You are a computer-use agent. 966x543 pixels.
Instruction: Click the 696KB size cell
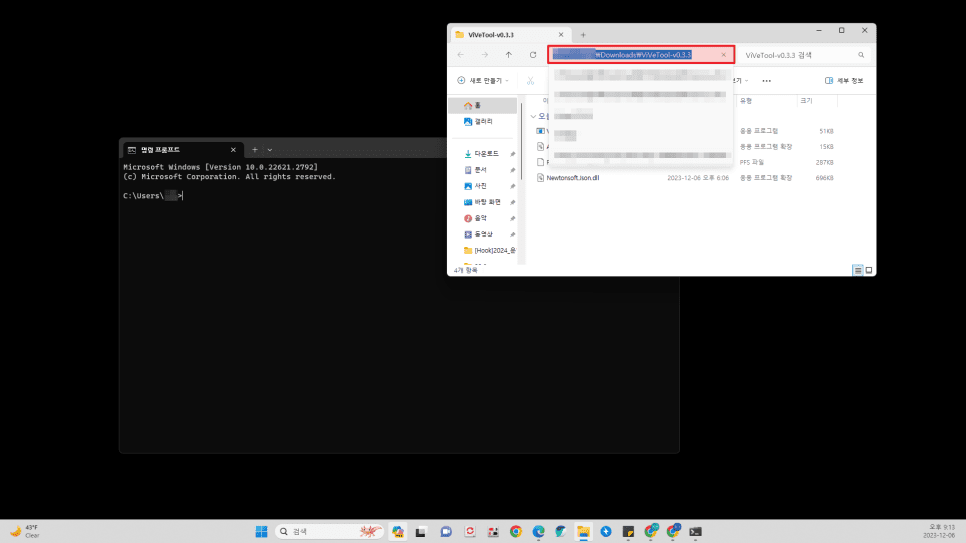pyautogui.click(x=824, y=178)
